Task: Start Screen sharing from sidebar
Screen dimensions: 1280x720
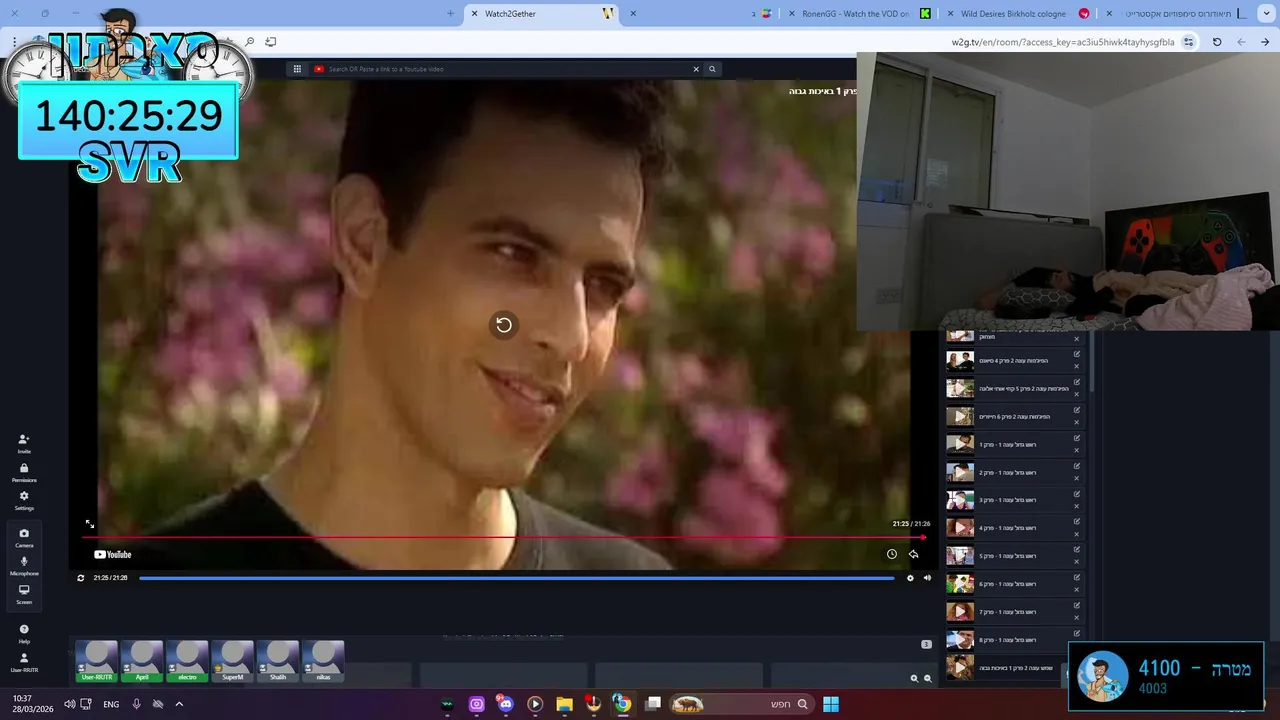Action: coord(24,594)
